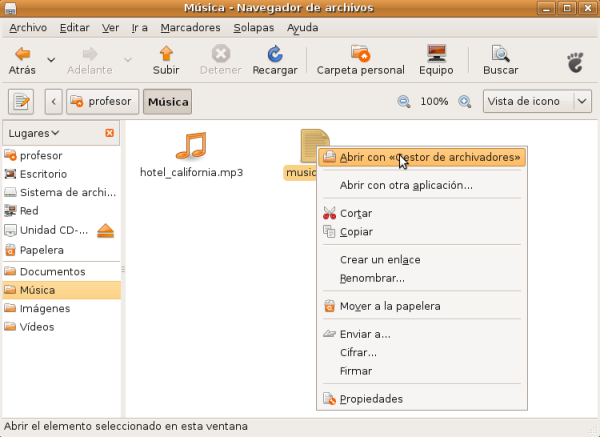Toggle text location entry edit button
The height and width of the screenshot is (437, 600).
point(21,101)
